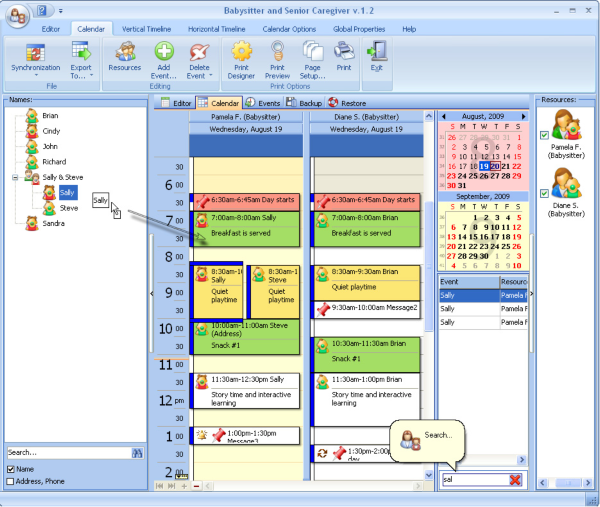
Task: Click the Event column header
Action: coord(469,282)
